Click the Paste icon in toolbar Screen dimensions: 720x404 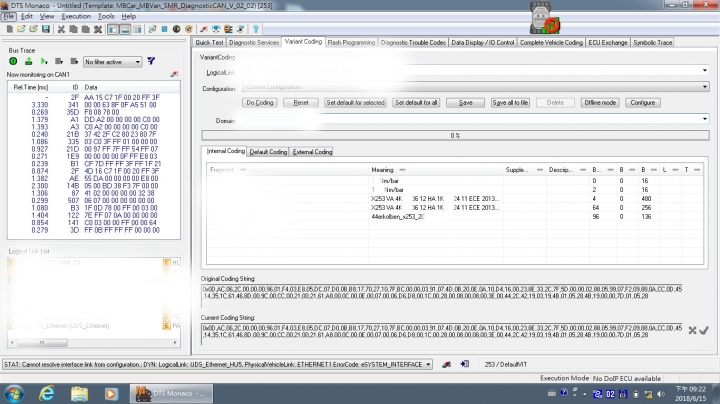pyautogui.click(x=85, y=29)
